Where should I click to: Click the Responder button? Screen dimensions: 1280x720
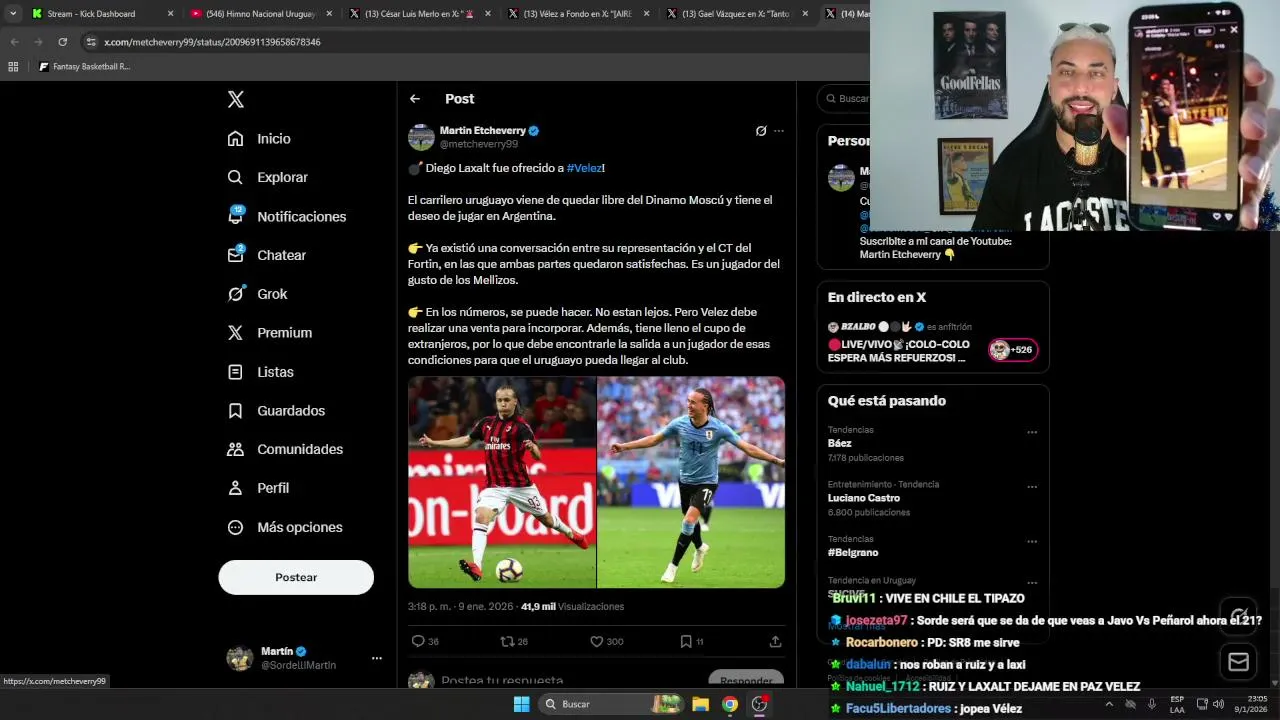[745, 680]
